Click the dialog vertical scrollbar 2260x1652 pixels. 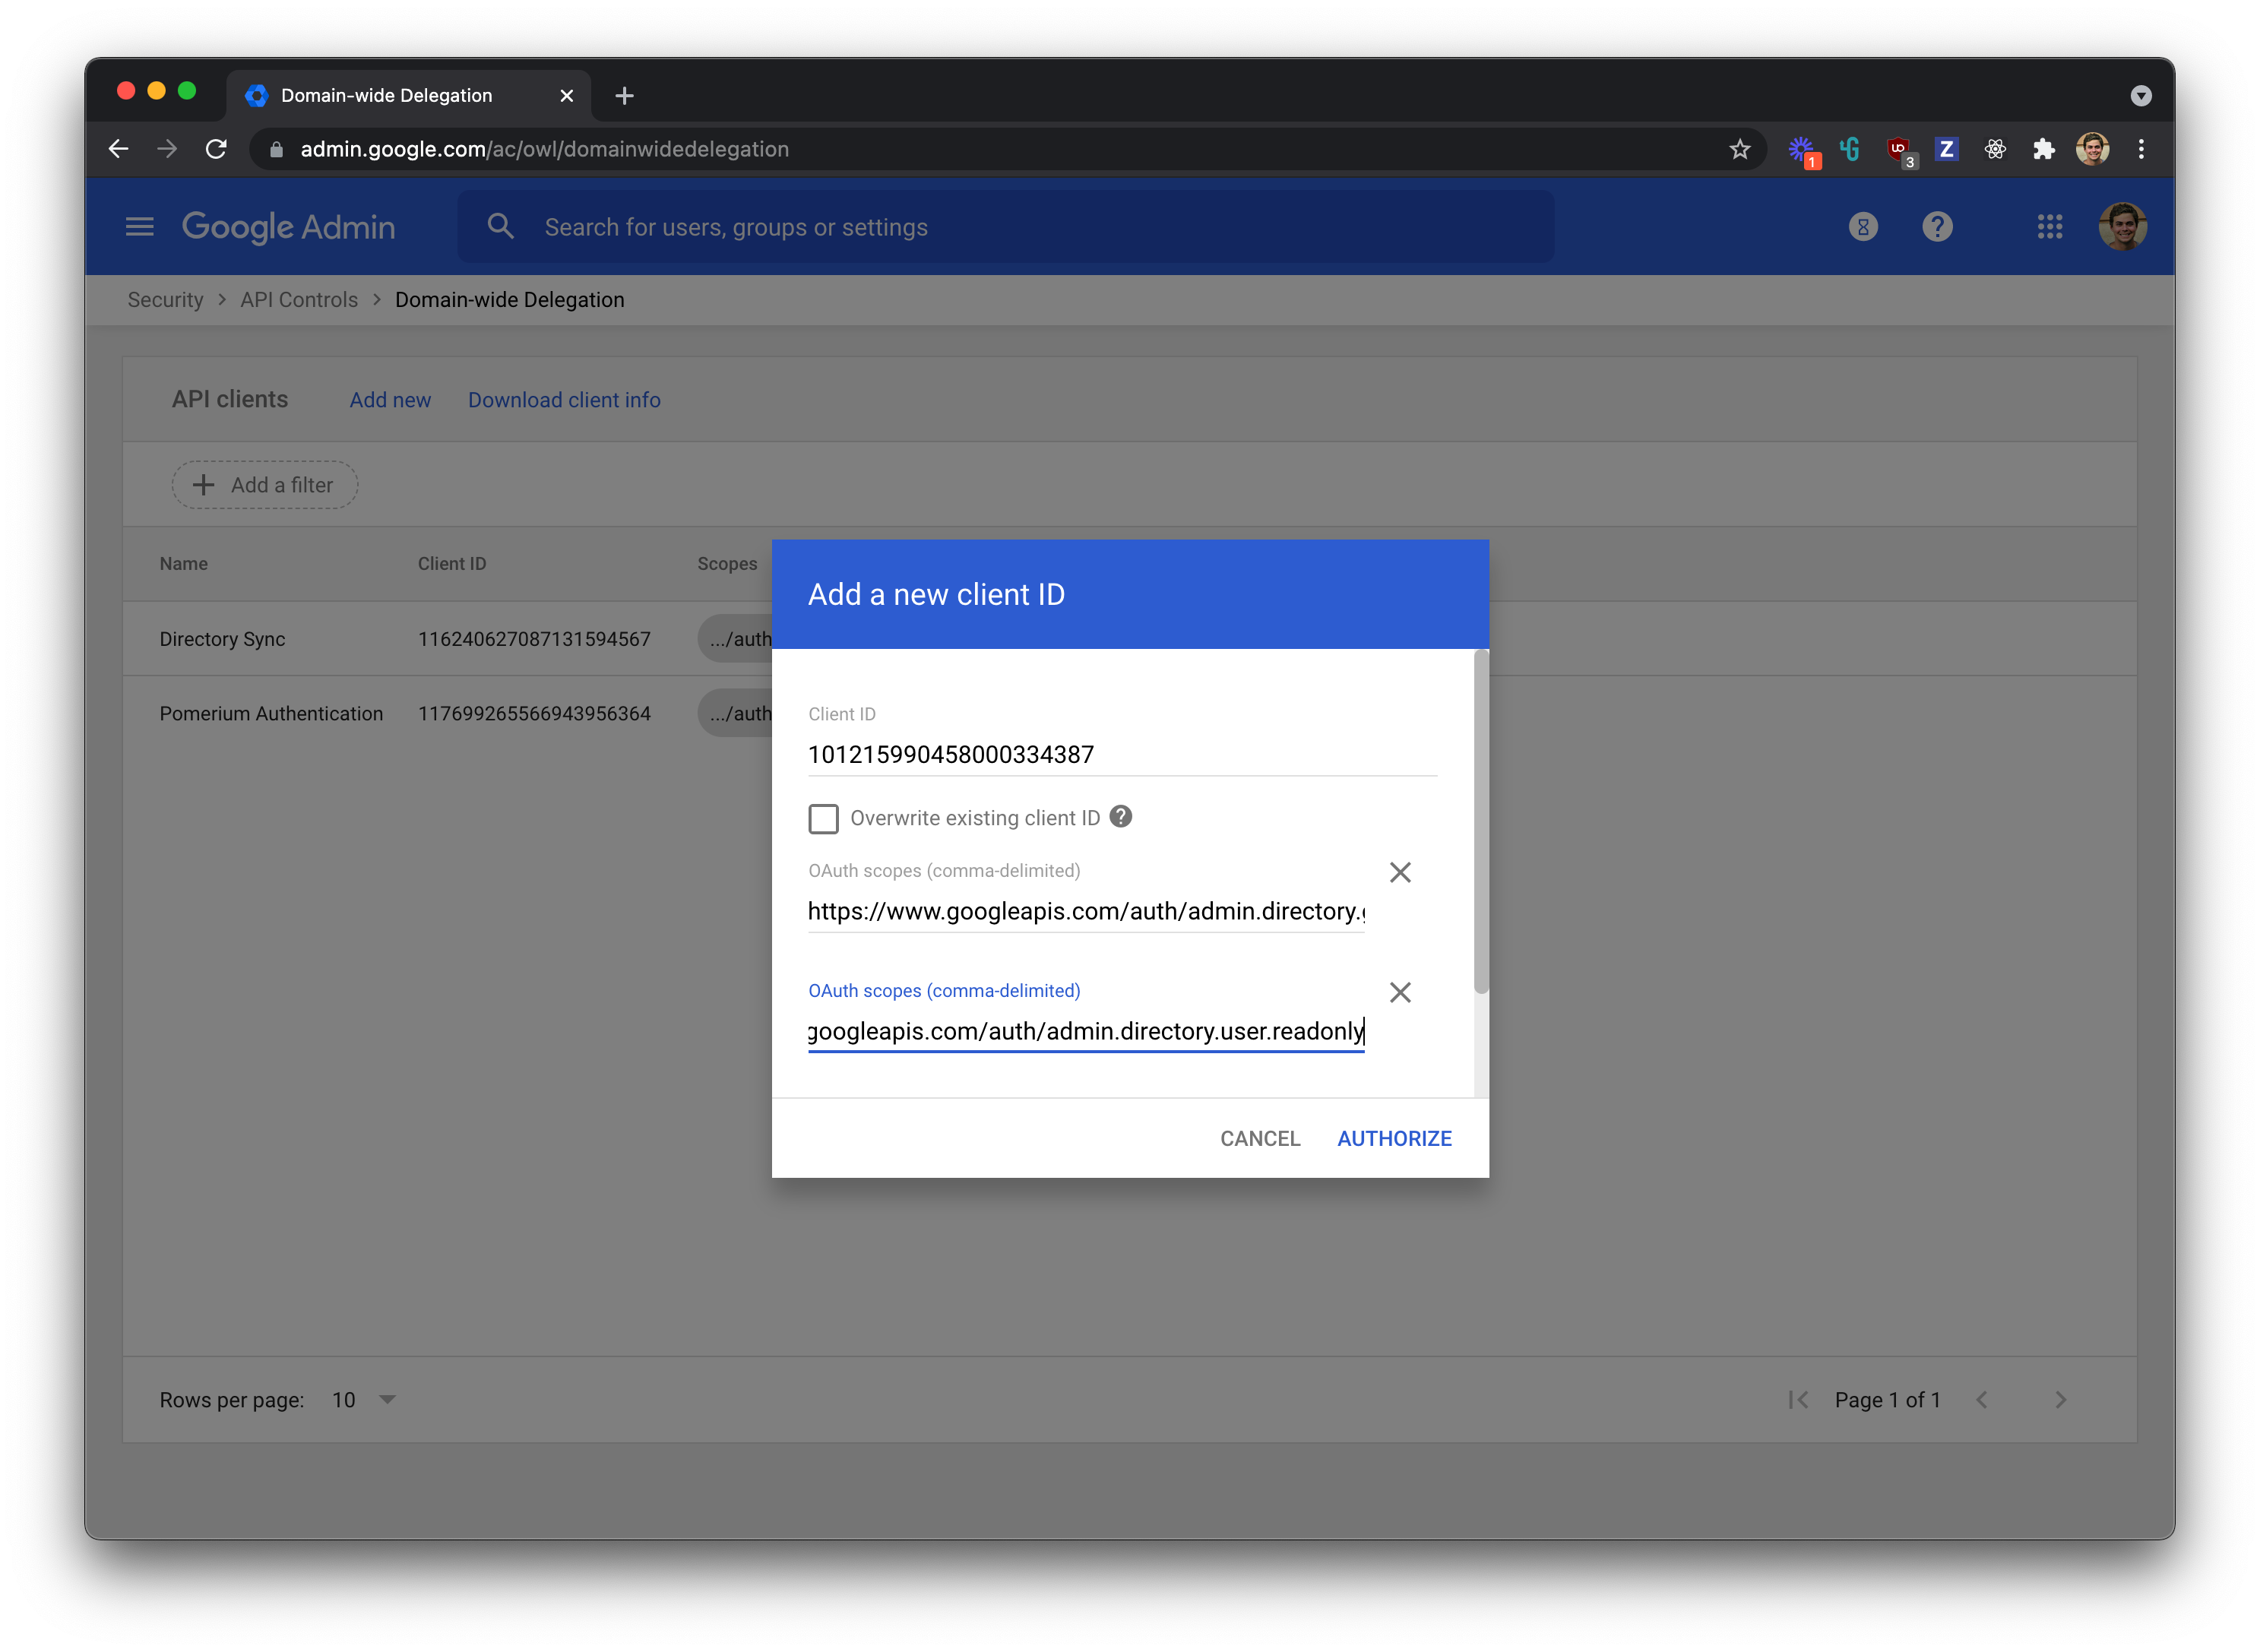(1481, 822)
